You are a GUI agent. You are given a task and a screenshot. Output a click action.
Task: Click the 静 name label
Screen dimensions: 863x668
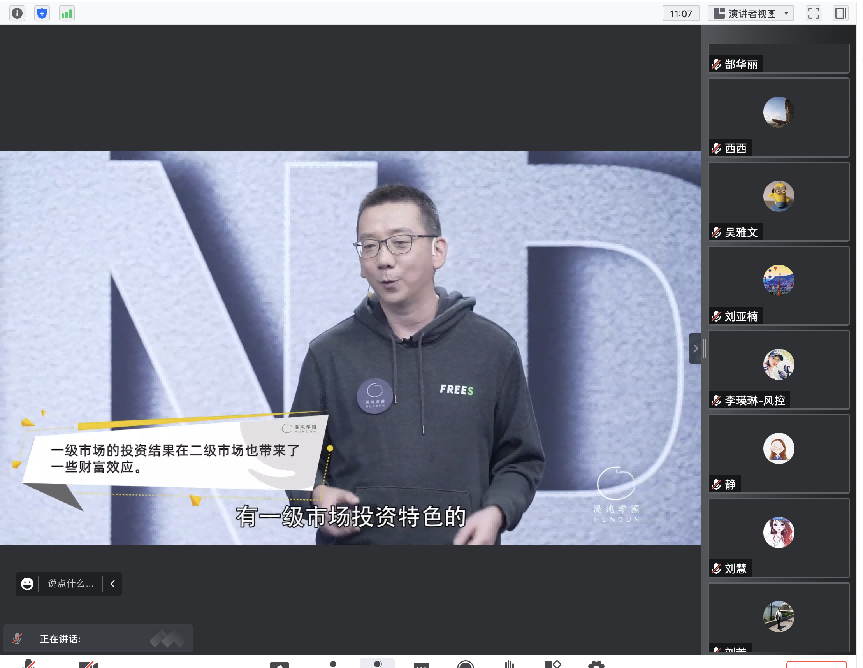click(730, 485)
